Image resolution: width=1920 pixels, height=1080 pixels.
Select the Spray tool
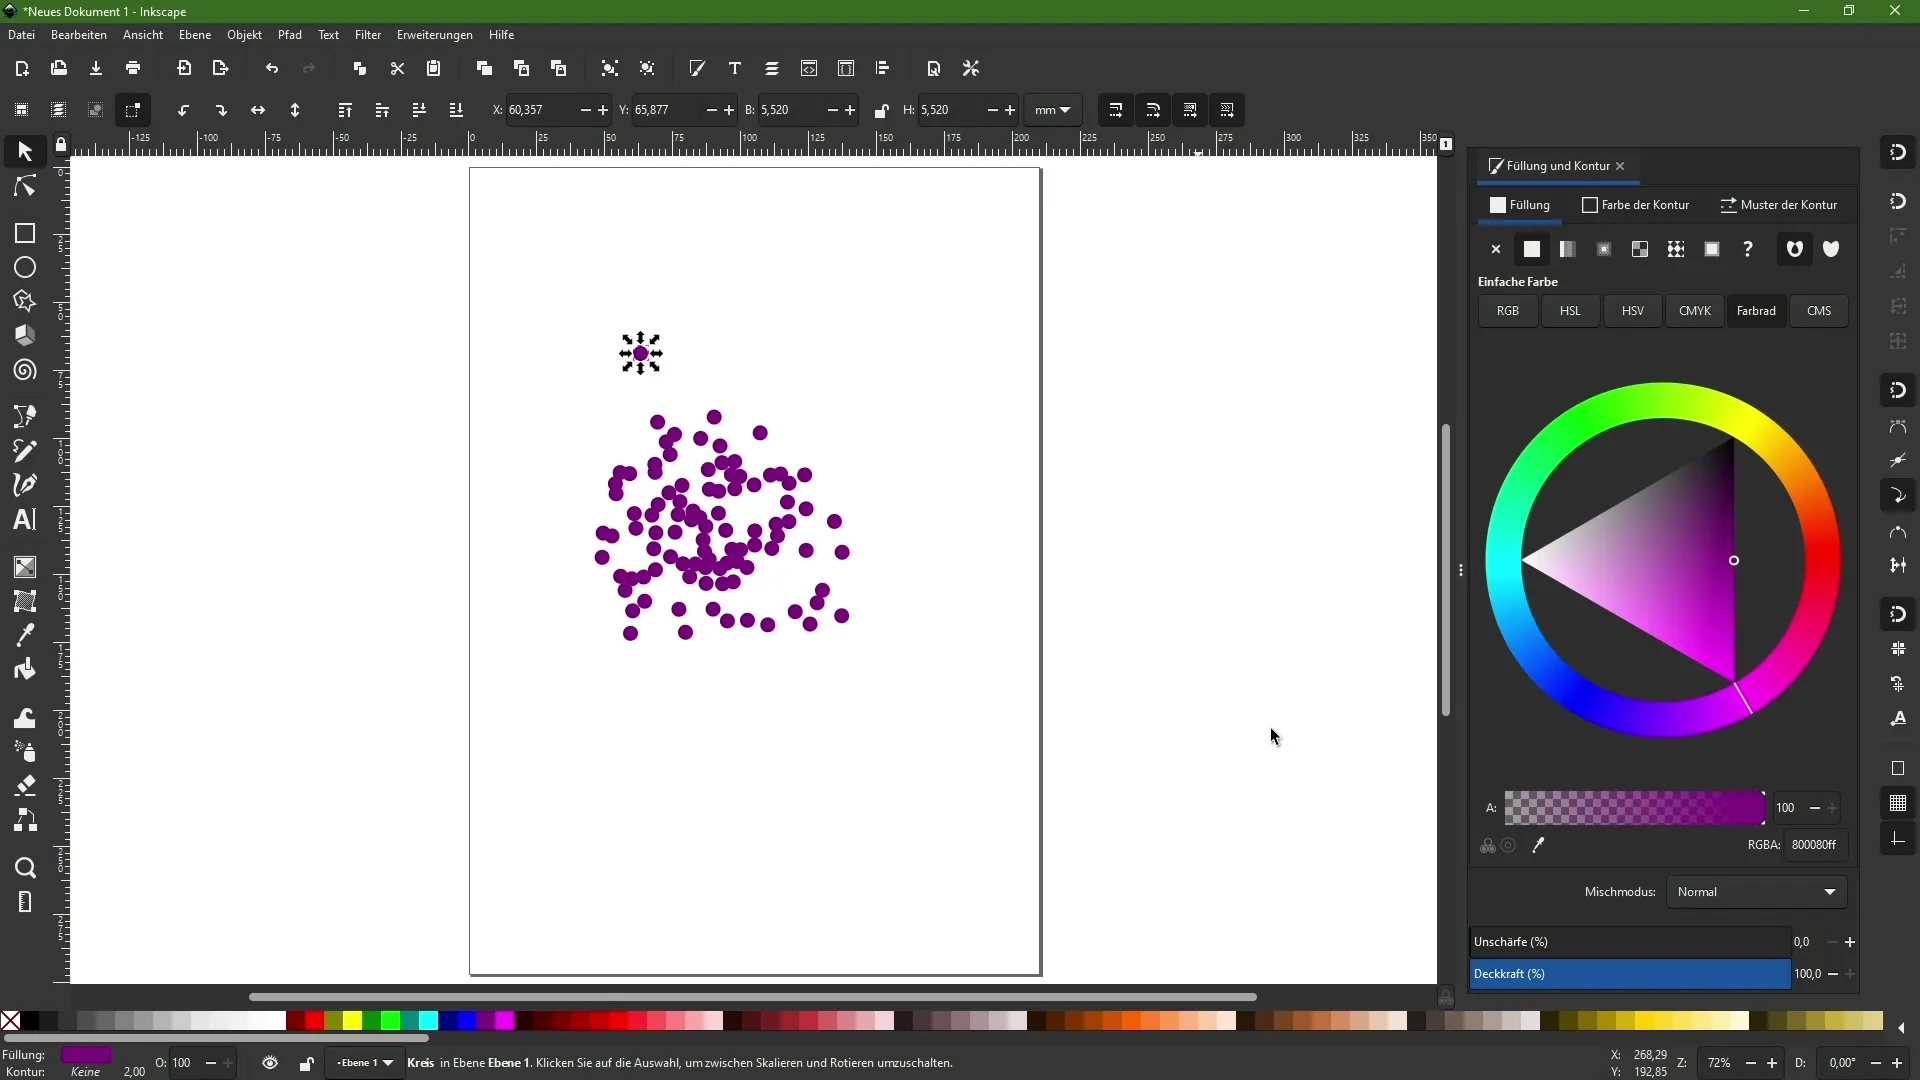[25, 752]
